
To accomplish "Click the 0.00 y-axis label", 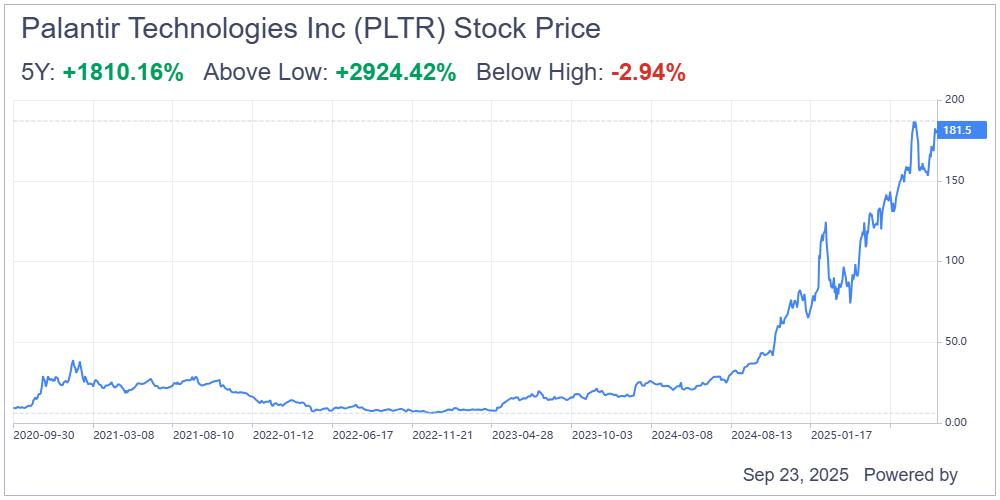I will 957,422.
